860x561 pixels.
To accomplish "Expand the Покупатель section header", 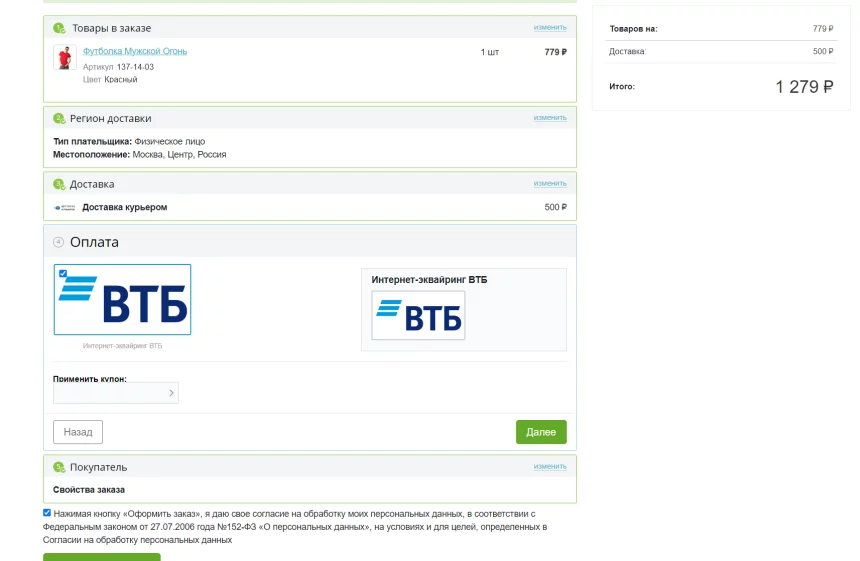I will (98, 467).
